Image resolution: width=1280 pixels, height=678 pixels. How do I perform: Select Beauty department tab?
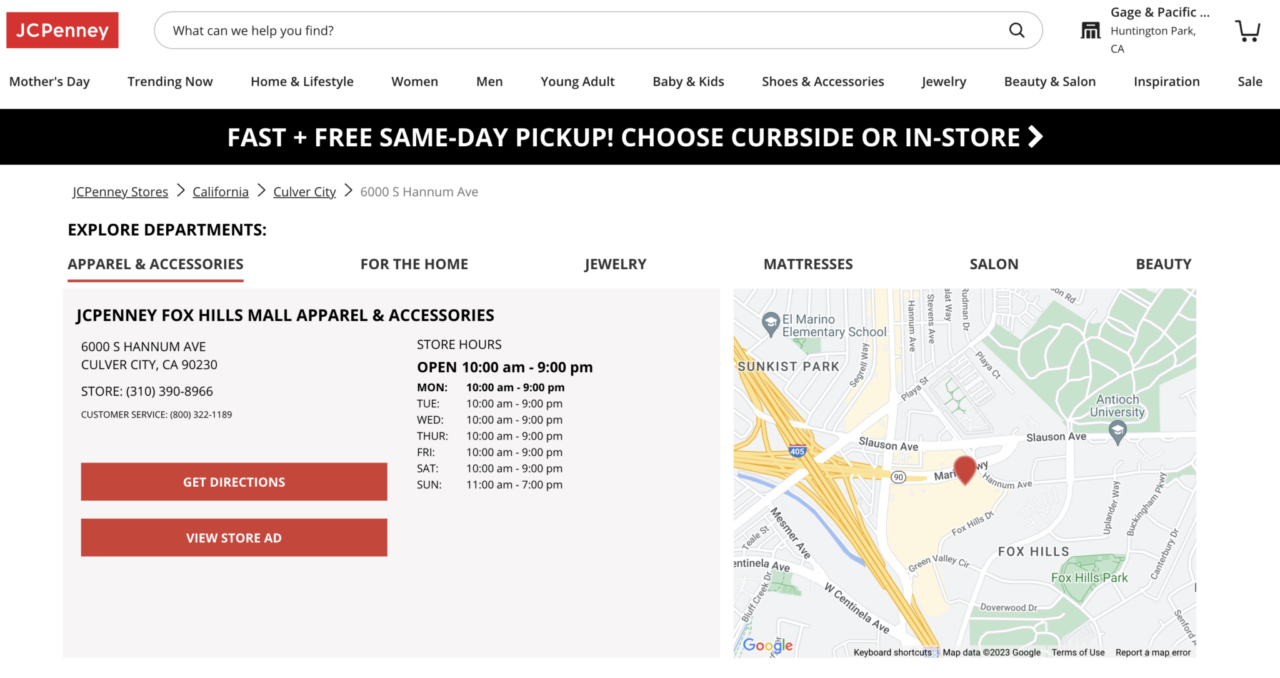(1164, 264)
